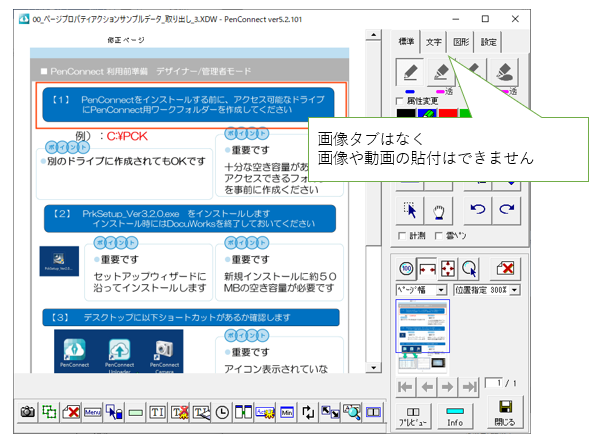Click the diagonal arrows resize icon

tap(330, 412)
